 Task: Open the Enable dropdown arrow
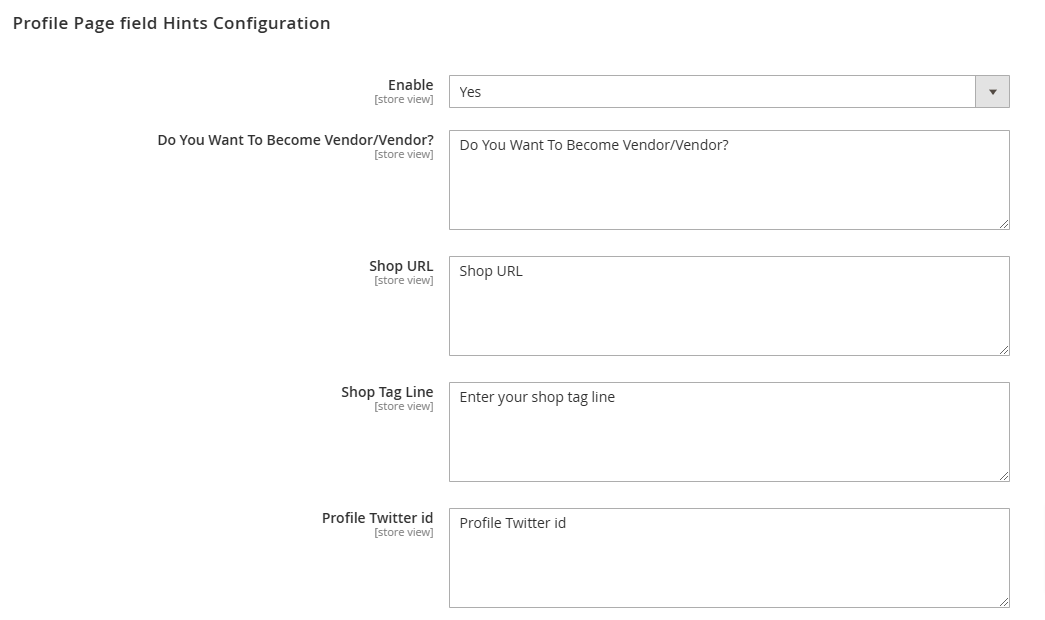(x=992, y=91)
